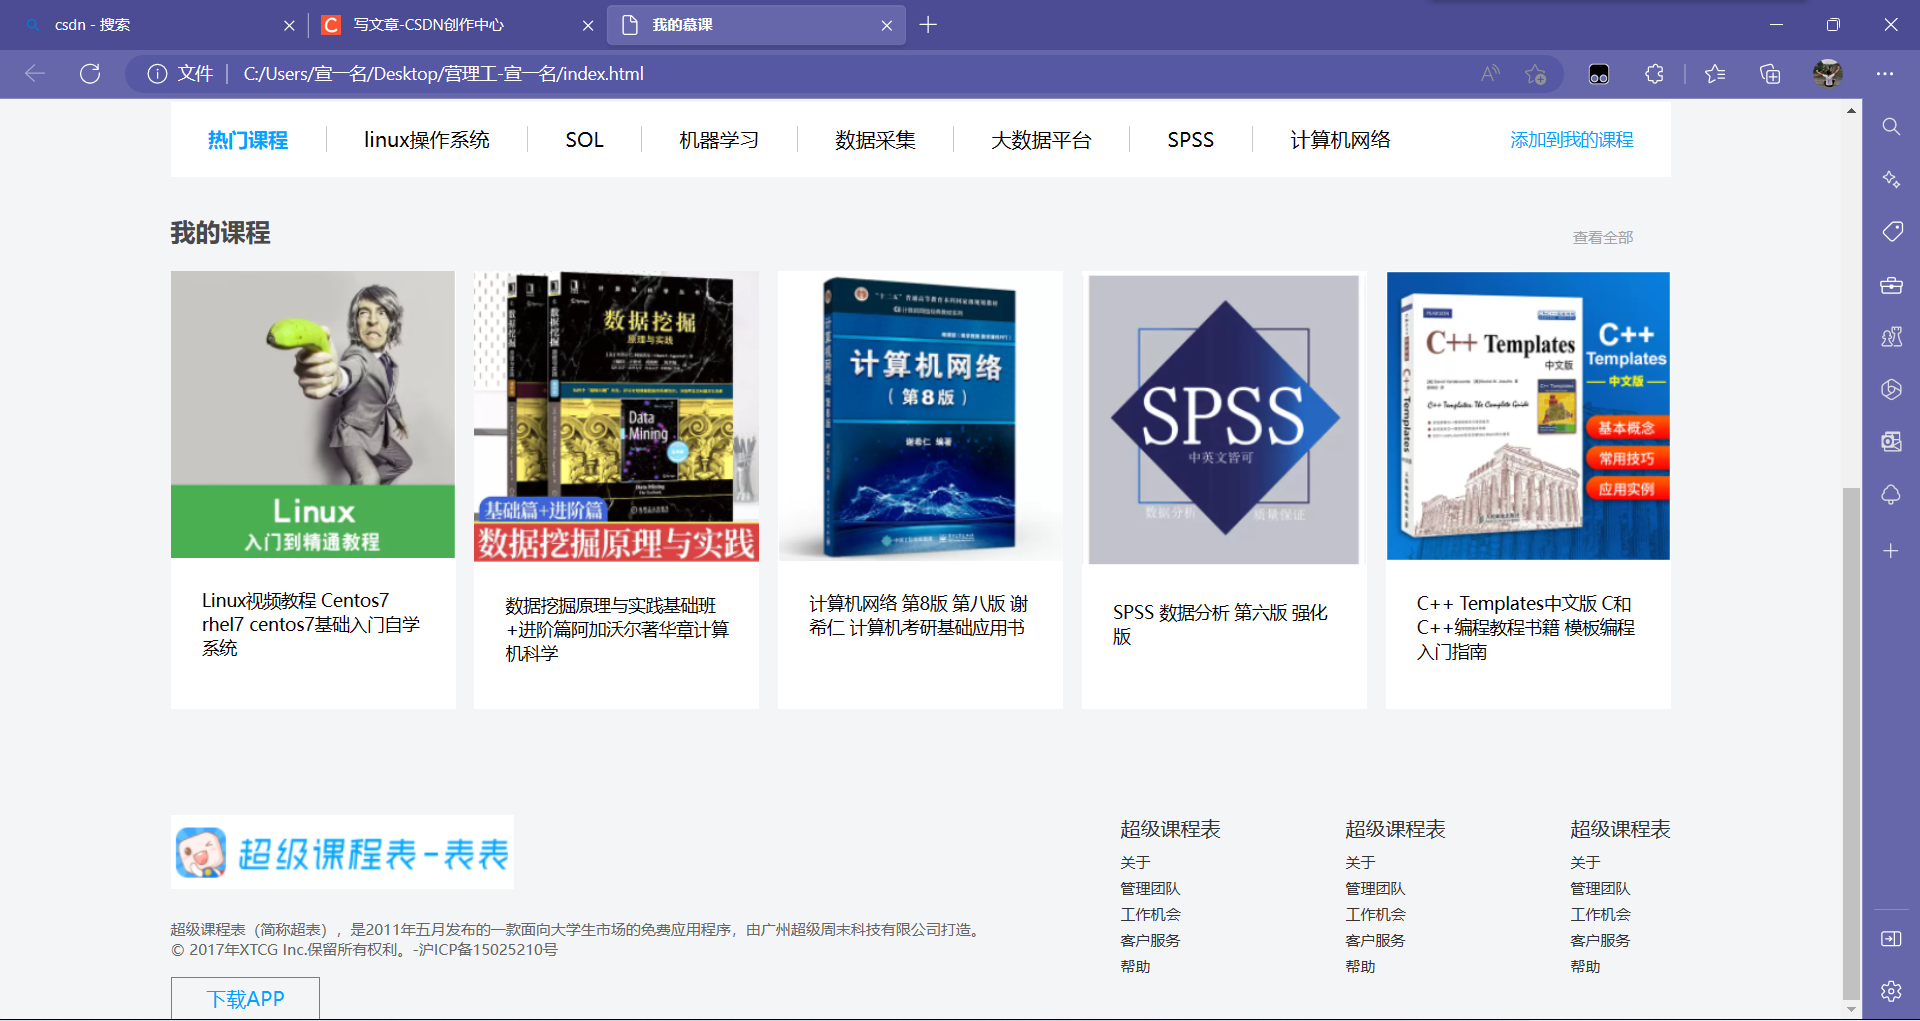Image resolution: width=1920 pixels, height=1021 pixels.
Task: Open sidebar Shopping tag icon
Action: point(1891,232)
